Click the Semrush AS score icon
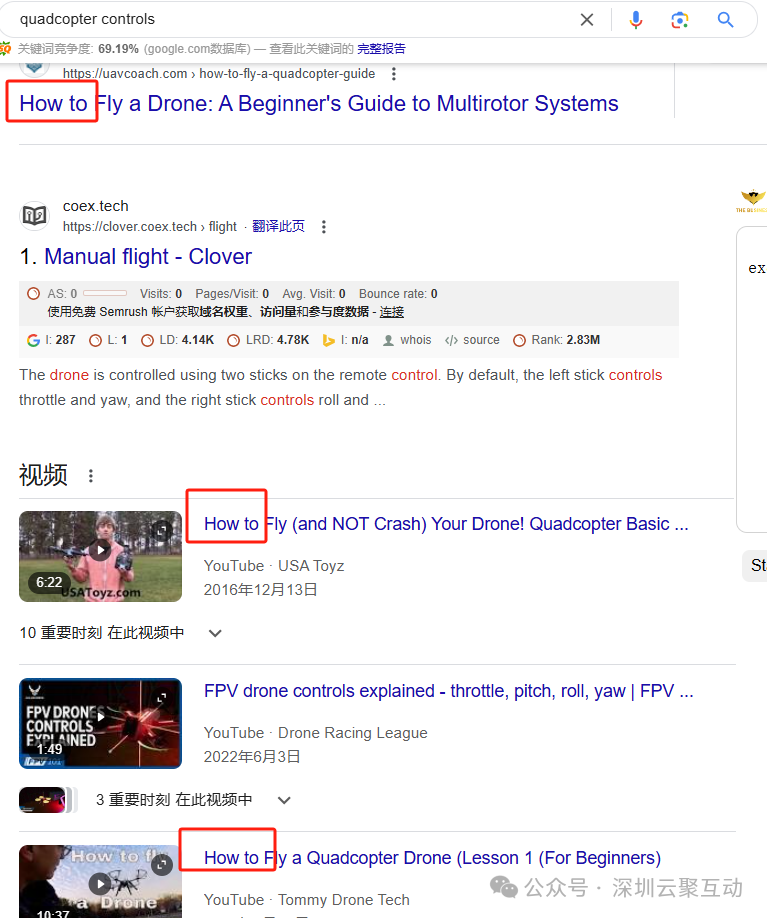This screenshot has height=918, width=767. pos(34,294)
